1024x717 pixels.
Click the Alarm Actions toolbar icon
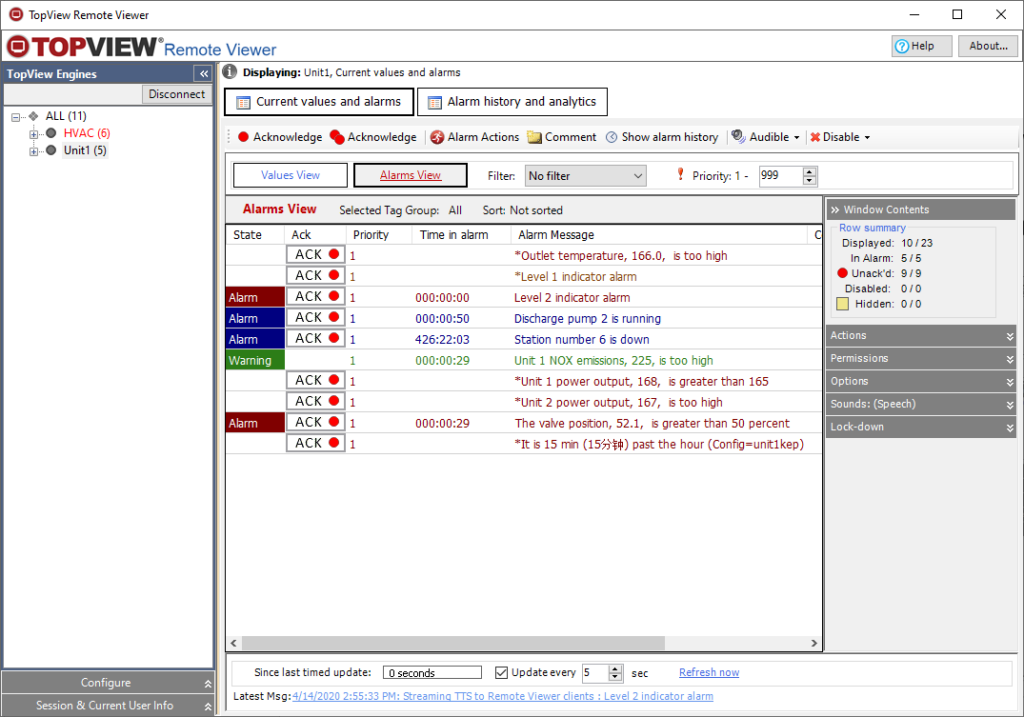coord(437,137)
